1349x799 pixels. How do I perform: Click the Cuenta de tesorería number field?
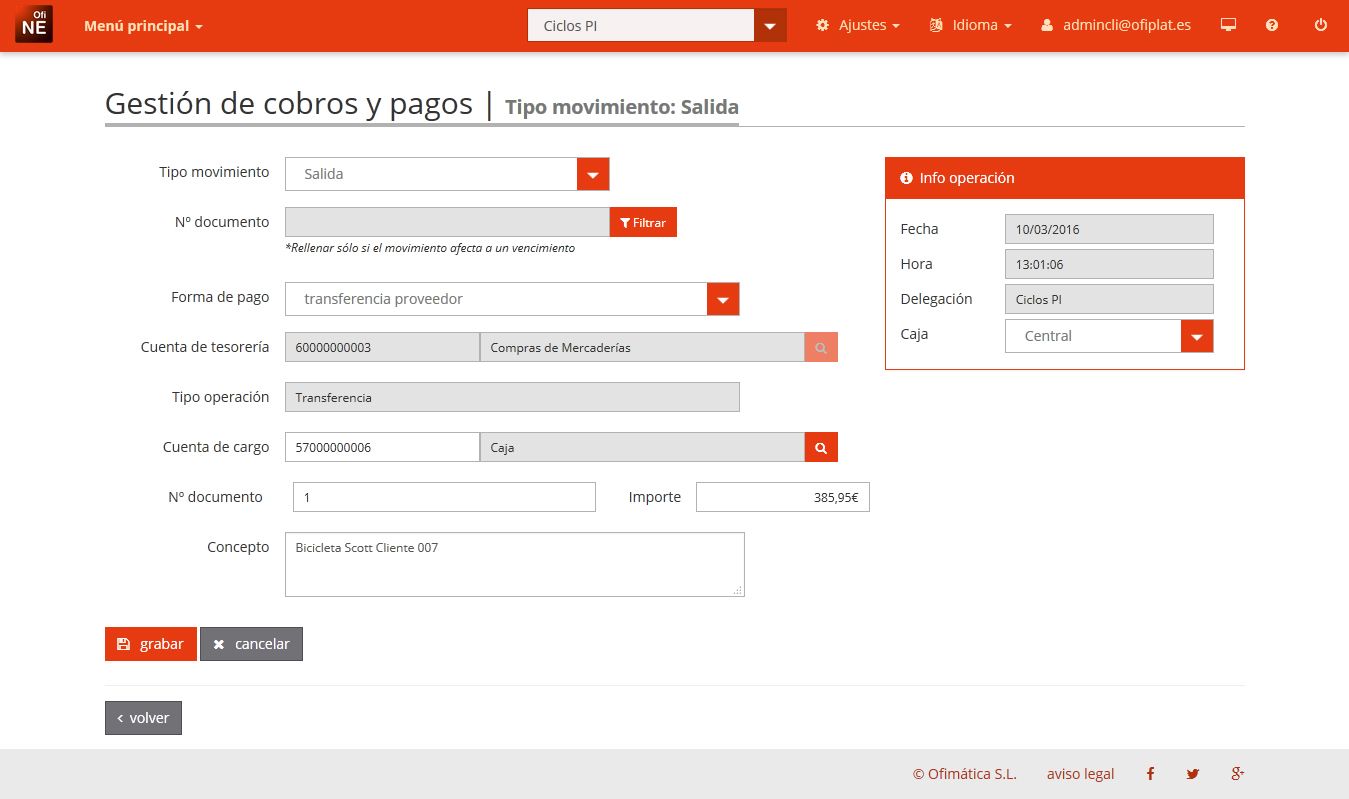[x=382, y=347]
